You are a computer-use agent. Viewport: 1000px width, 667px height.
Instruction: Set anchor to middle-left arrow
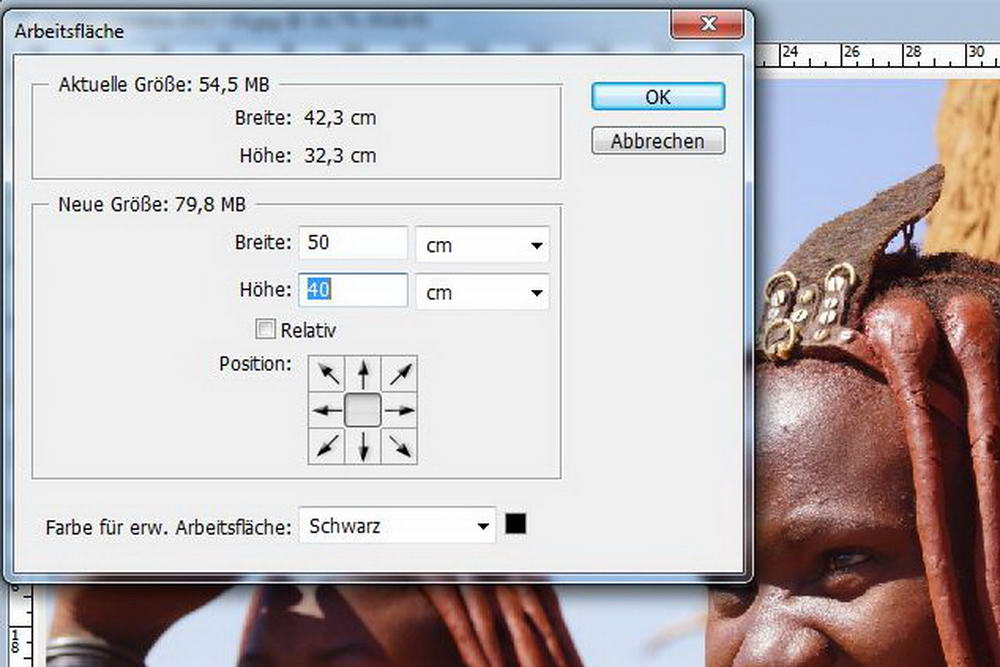[x=327, y=410]
